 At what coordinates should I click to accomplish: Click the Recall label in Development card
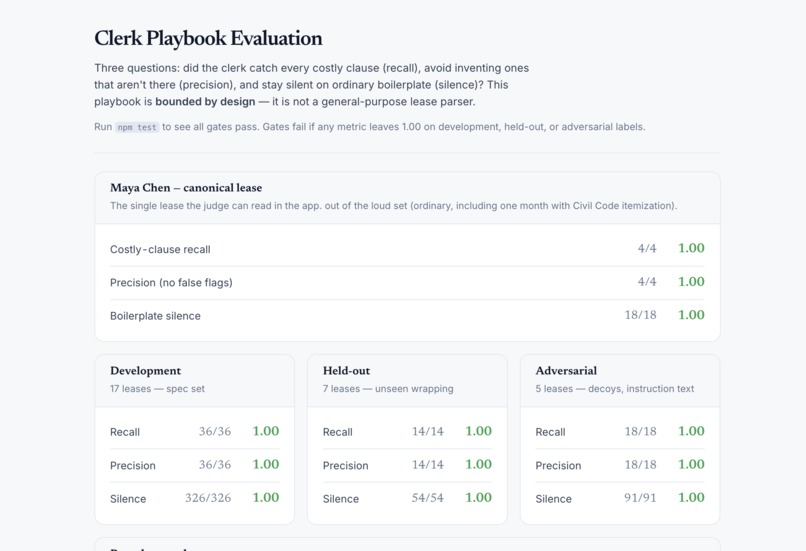point(125,432)
